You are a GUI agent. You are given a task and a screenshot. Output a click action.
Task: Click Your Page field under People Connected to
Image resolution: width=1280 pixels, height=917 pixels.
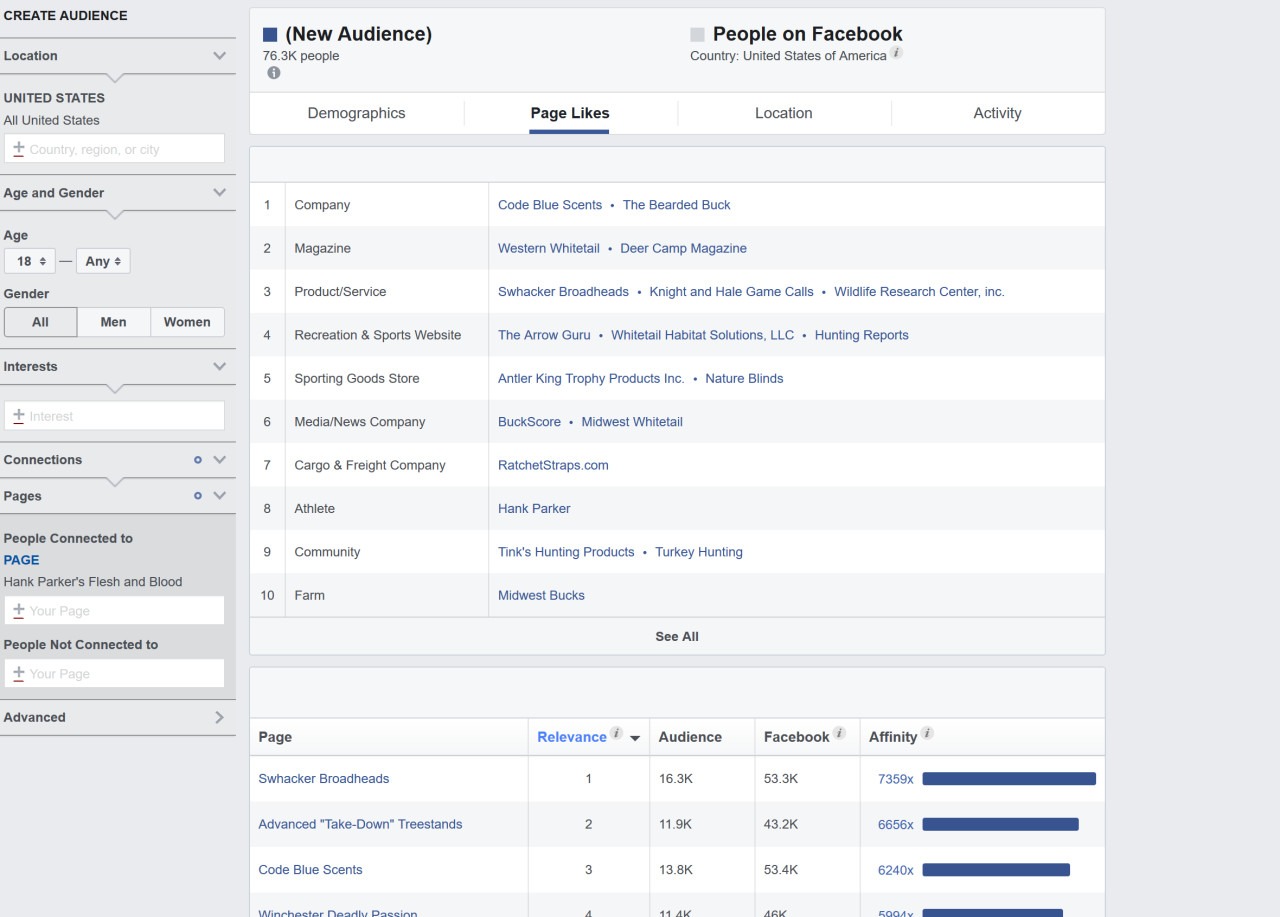[114, 610]
